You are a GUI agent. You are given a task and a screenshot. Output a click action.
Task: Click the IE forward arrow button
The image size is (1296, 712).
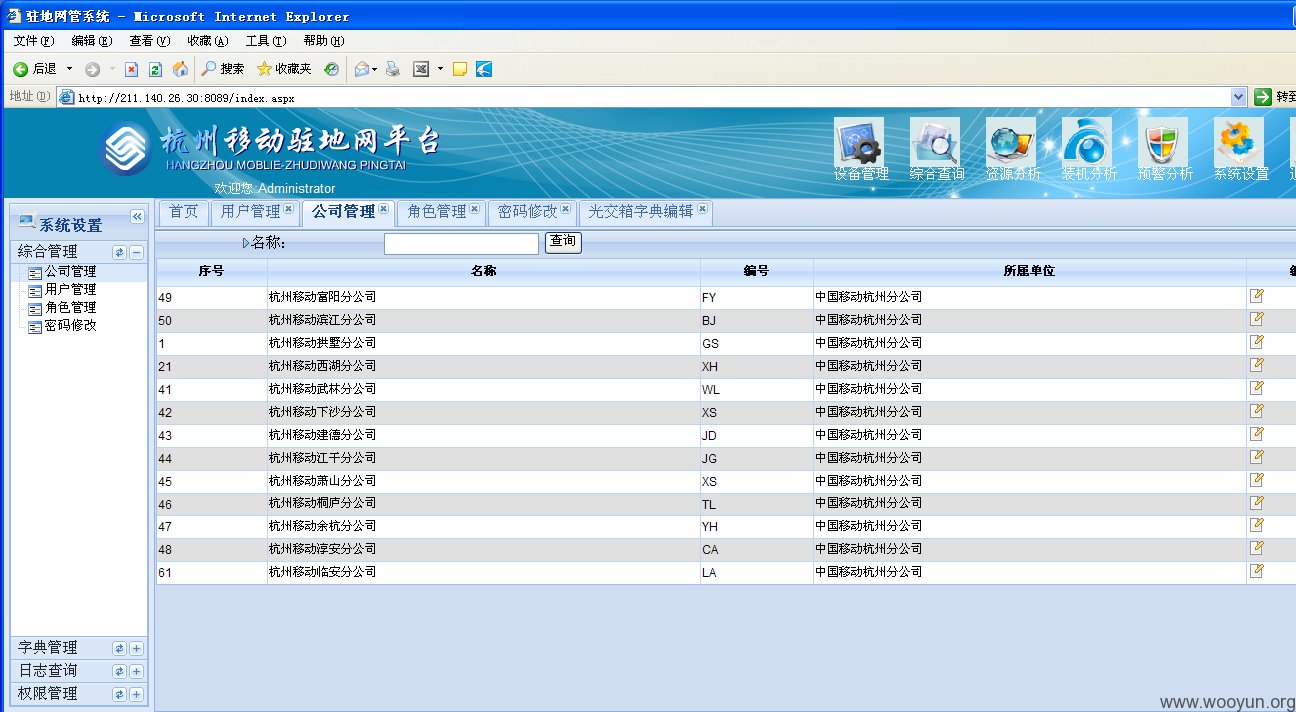click(x=92, y=69)
